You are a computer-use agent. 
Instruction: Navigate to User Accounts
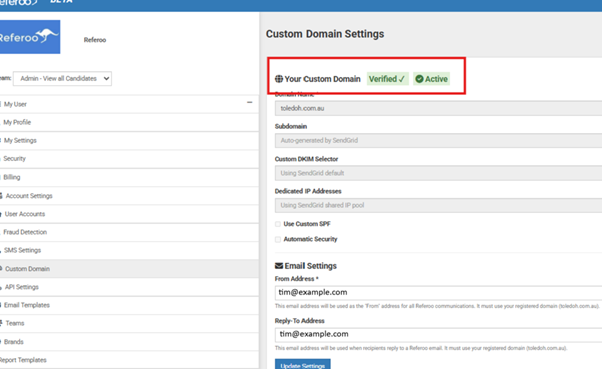click(x=129, y=214)
